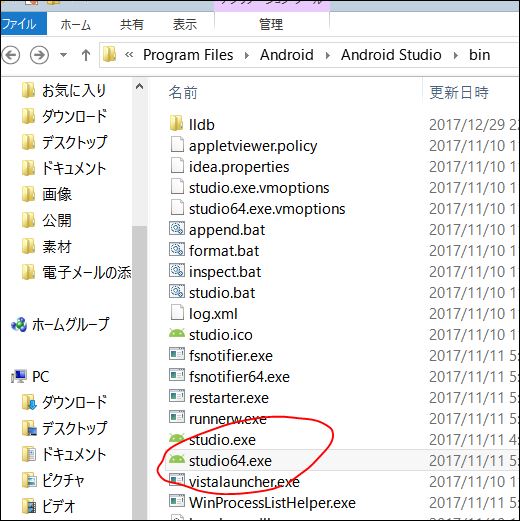Open 公開 folder in favorites
This screenshot has height=521, width=520.
point(57,220)
